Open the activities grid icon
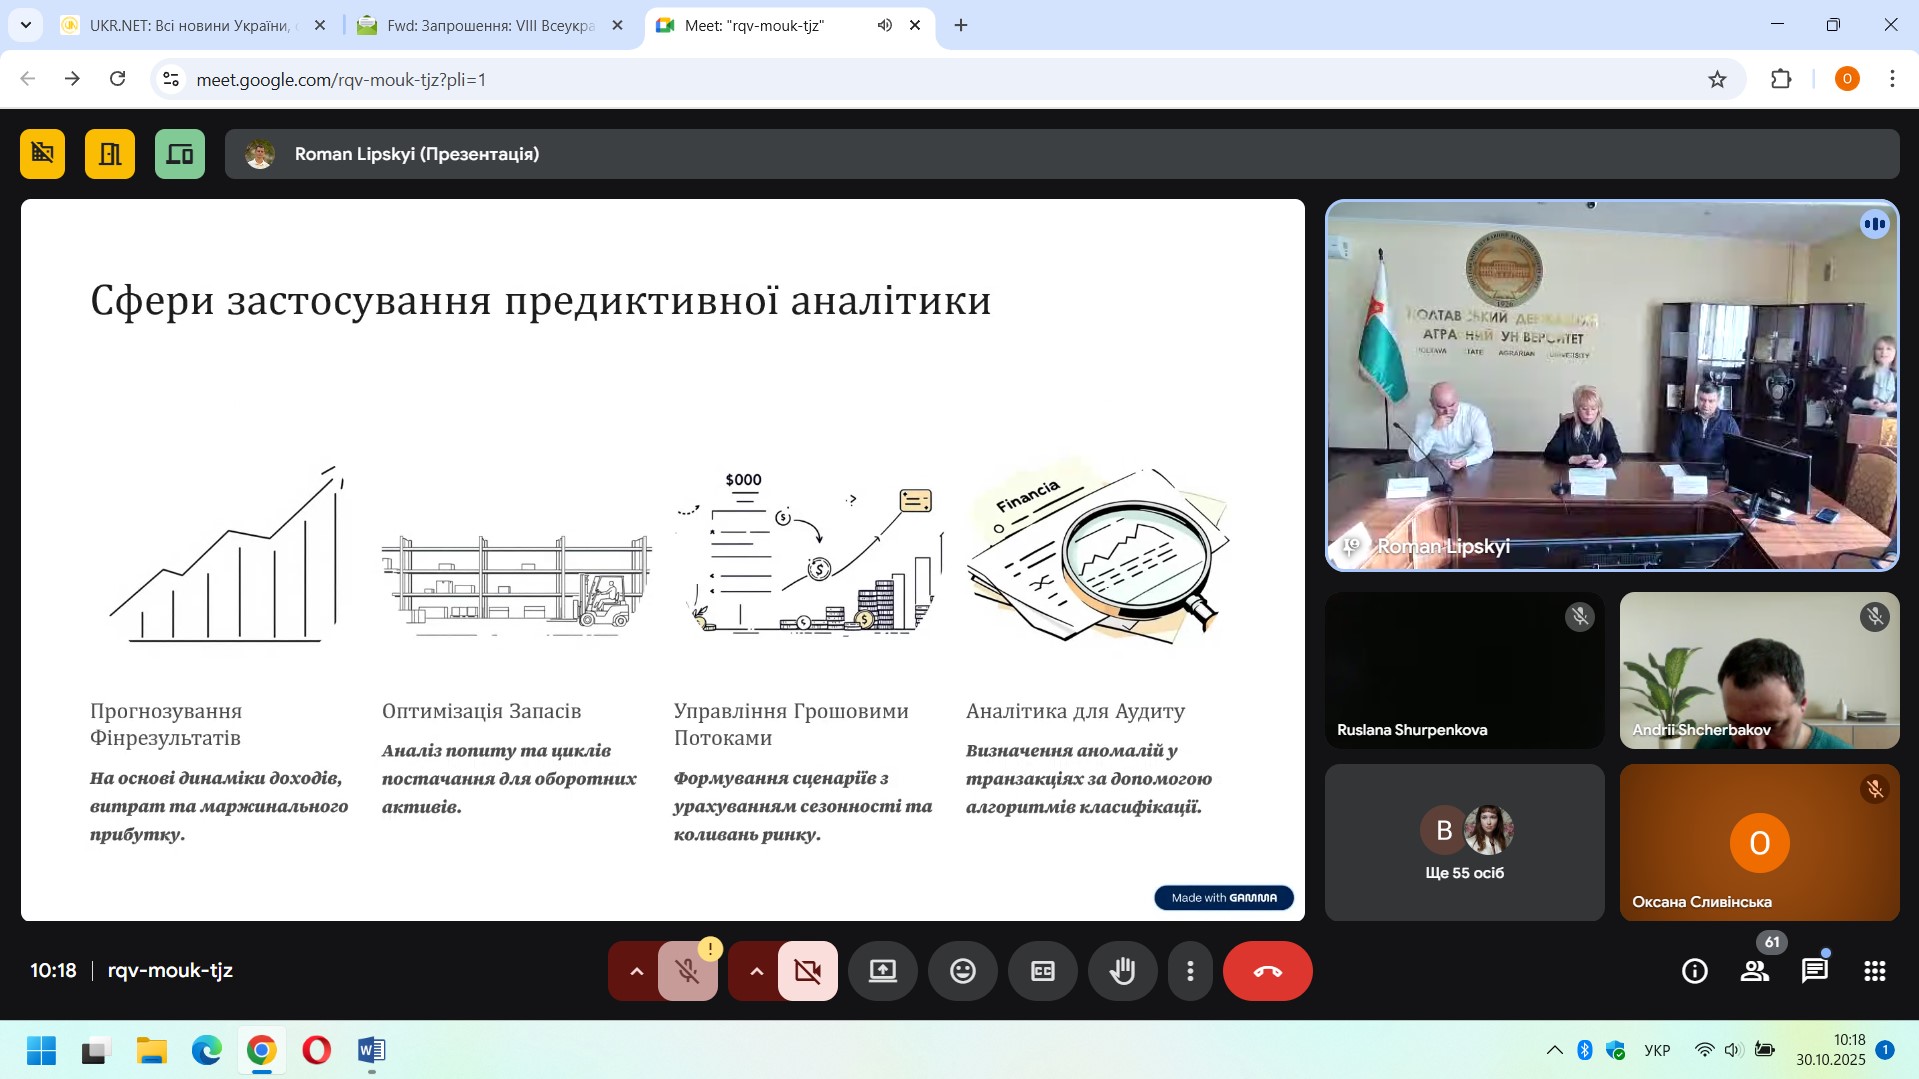1919x1079 pixels. 1874,971
